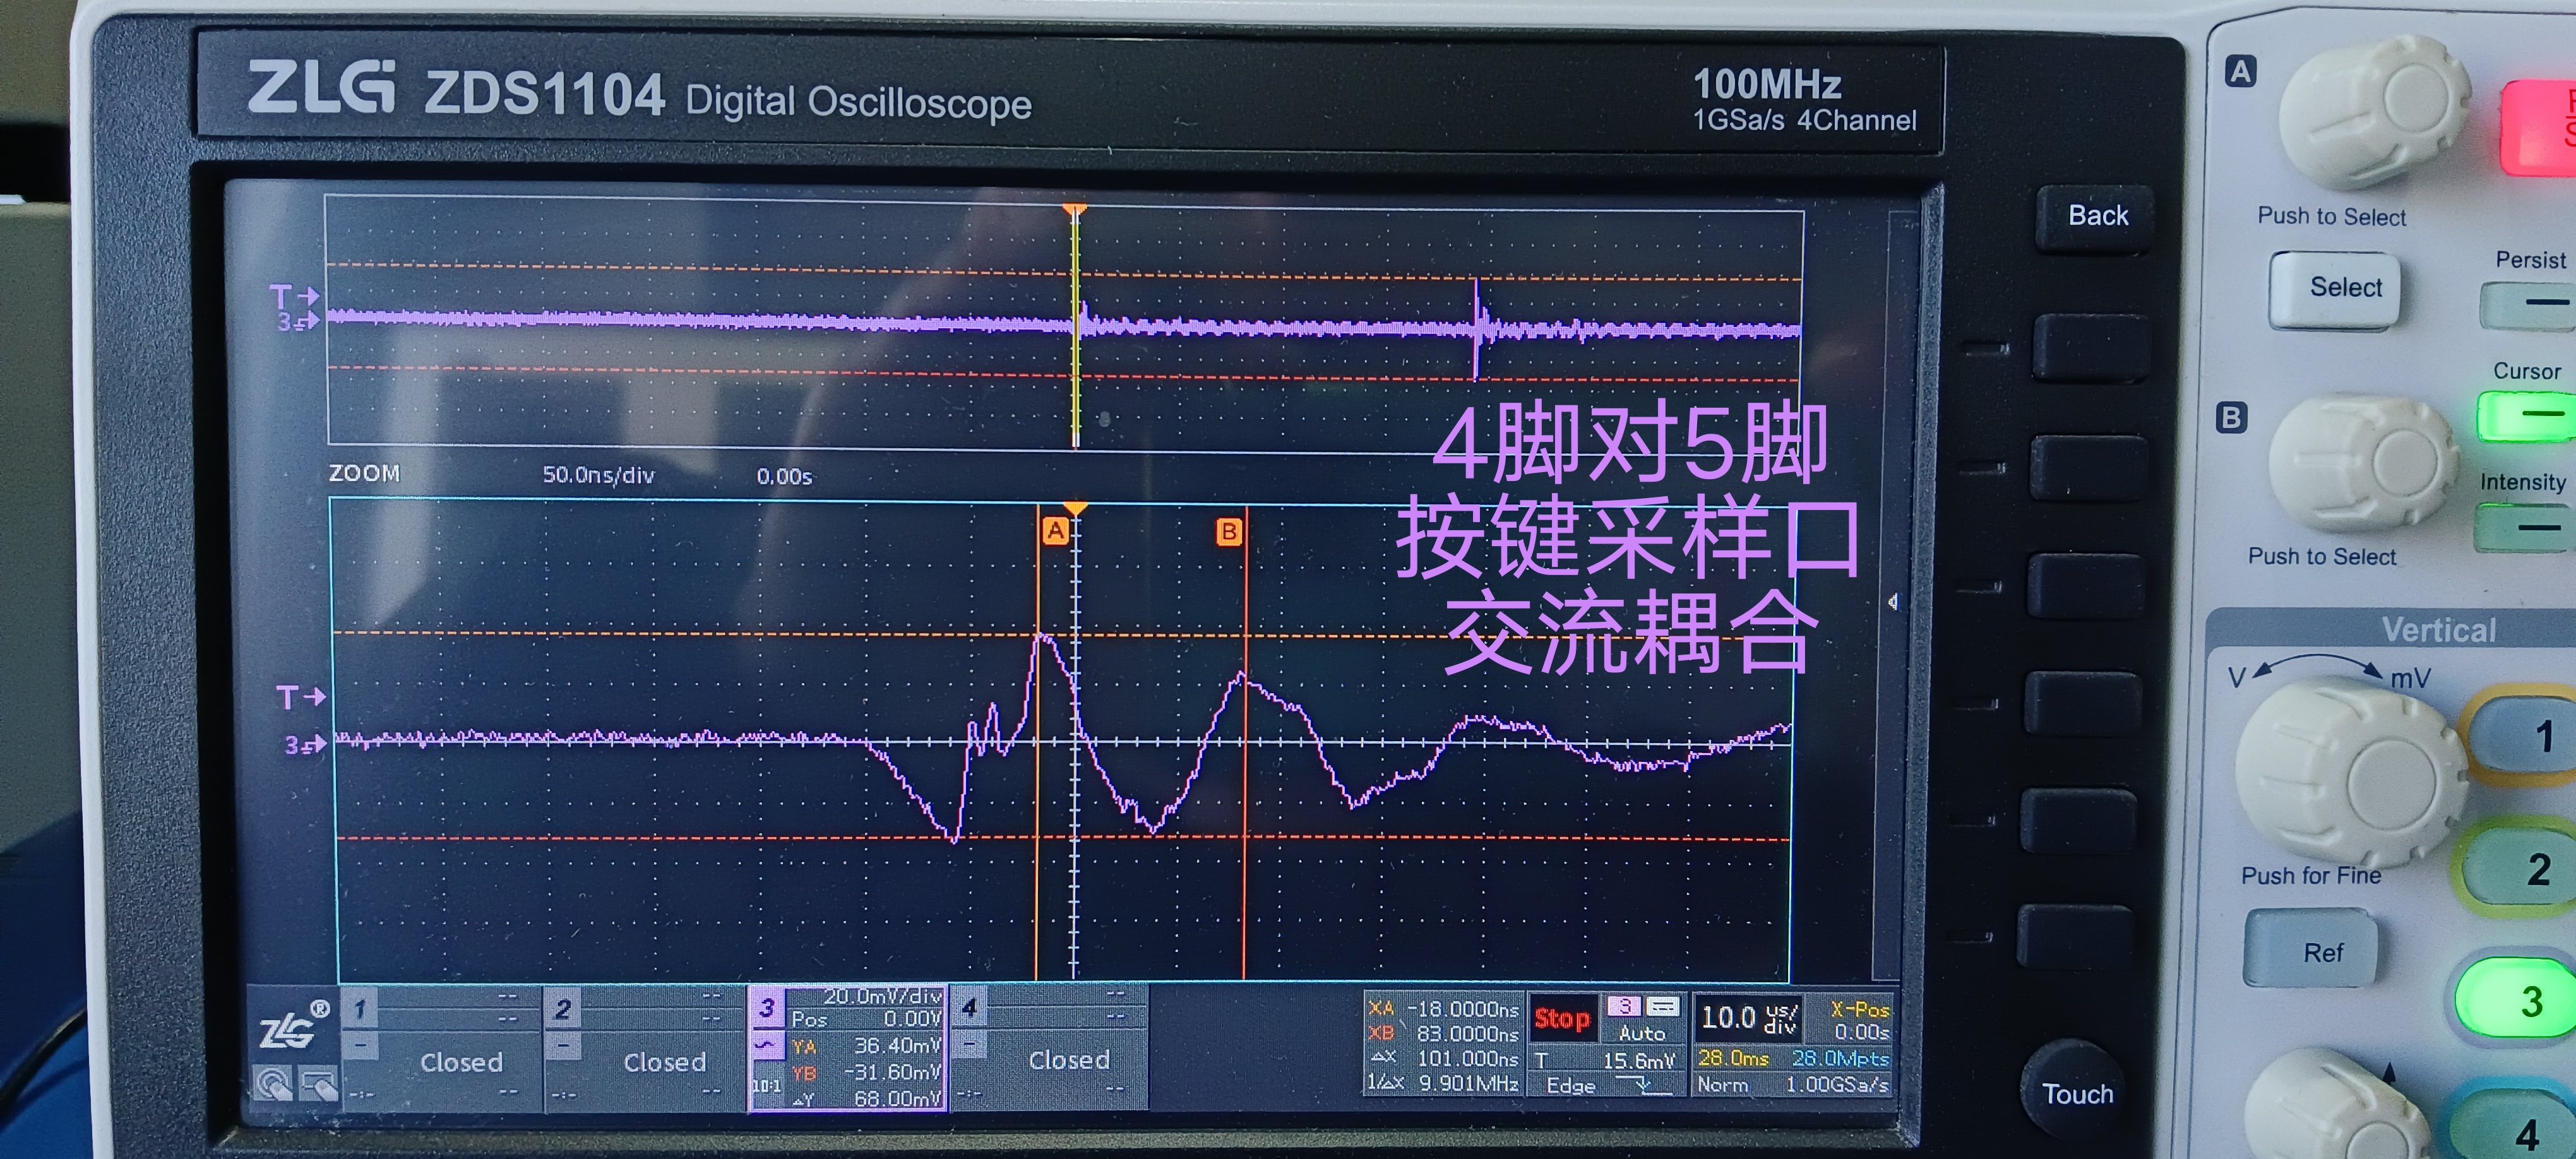This screenshot has height=1159, width=2576.
Task: Tap the small arrow at the waveform's right edge
Action: 1892,601
